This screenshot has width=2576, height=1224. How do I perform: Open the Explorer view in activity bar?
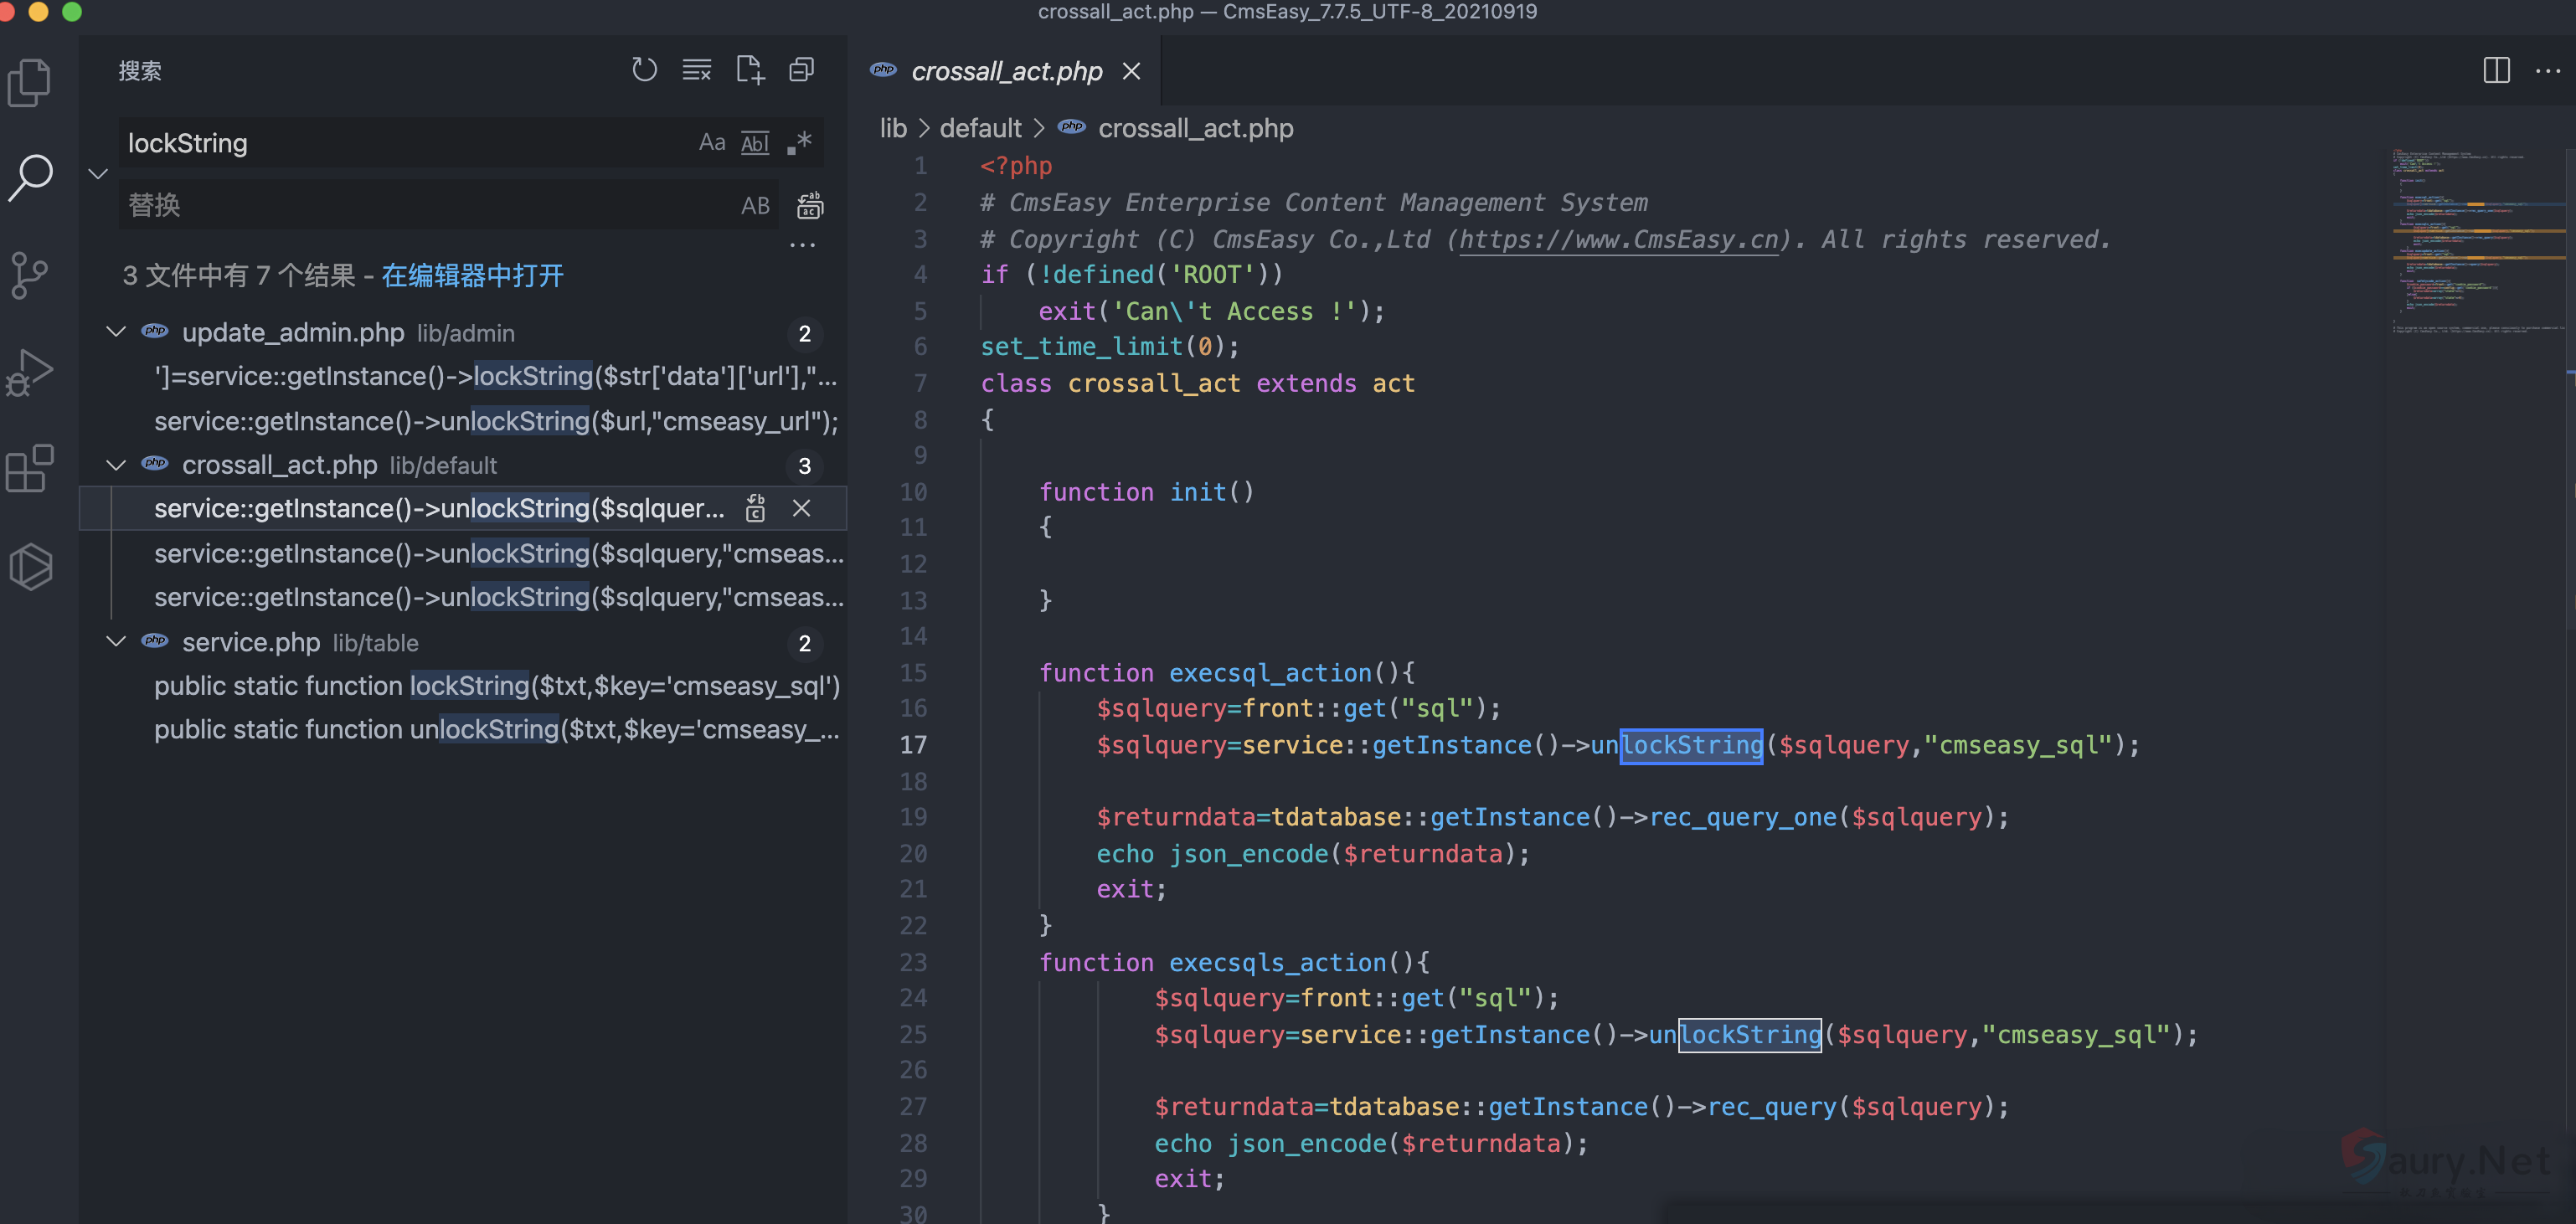tap(30, 81)
